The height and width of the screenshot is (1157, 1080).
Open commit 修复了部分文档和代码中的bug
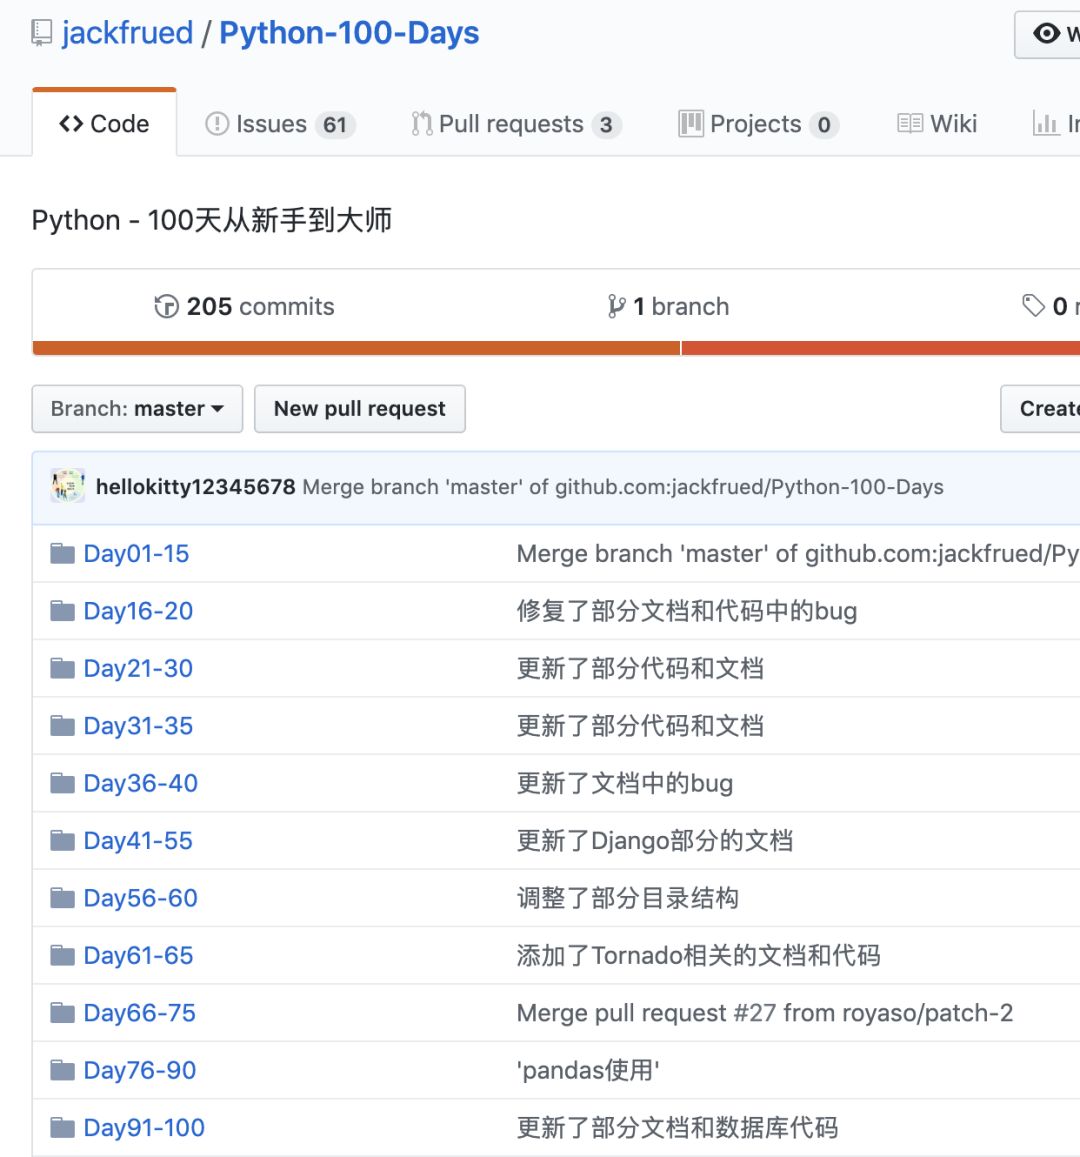[687, 611]
